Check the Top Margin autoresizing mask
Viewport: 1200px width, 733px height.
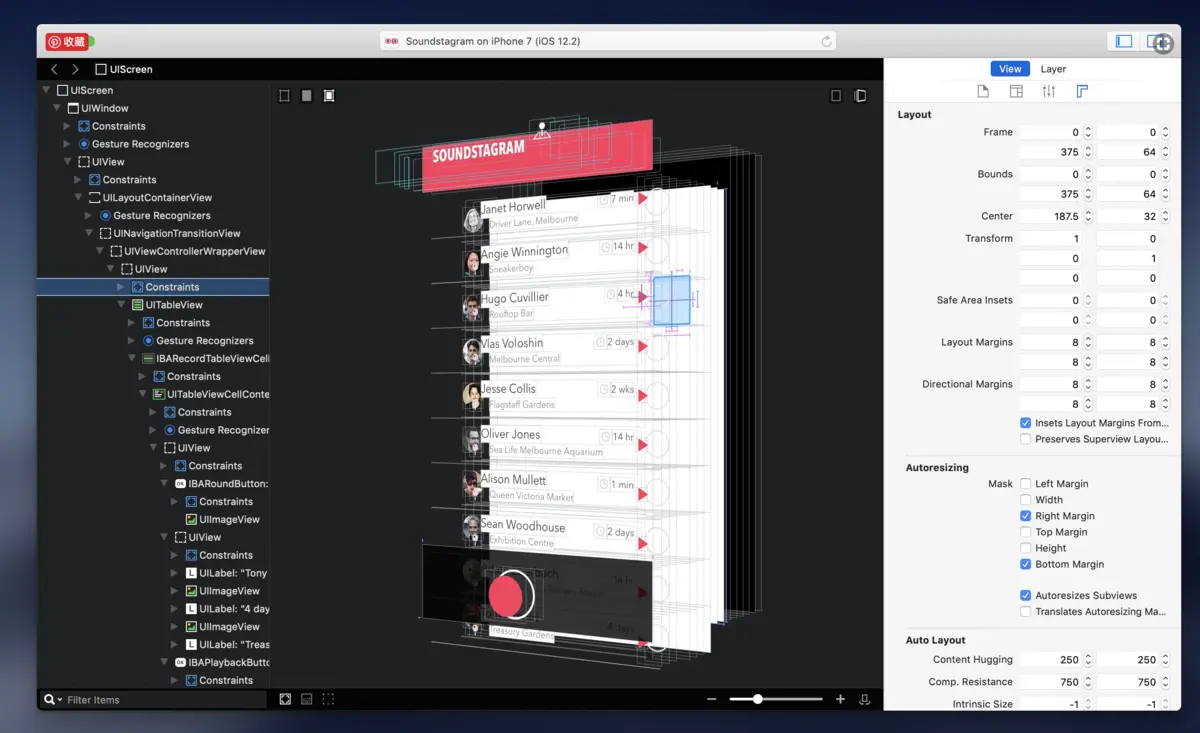pyautogui.click(x=1025, y=532)
